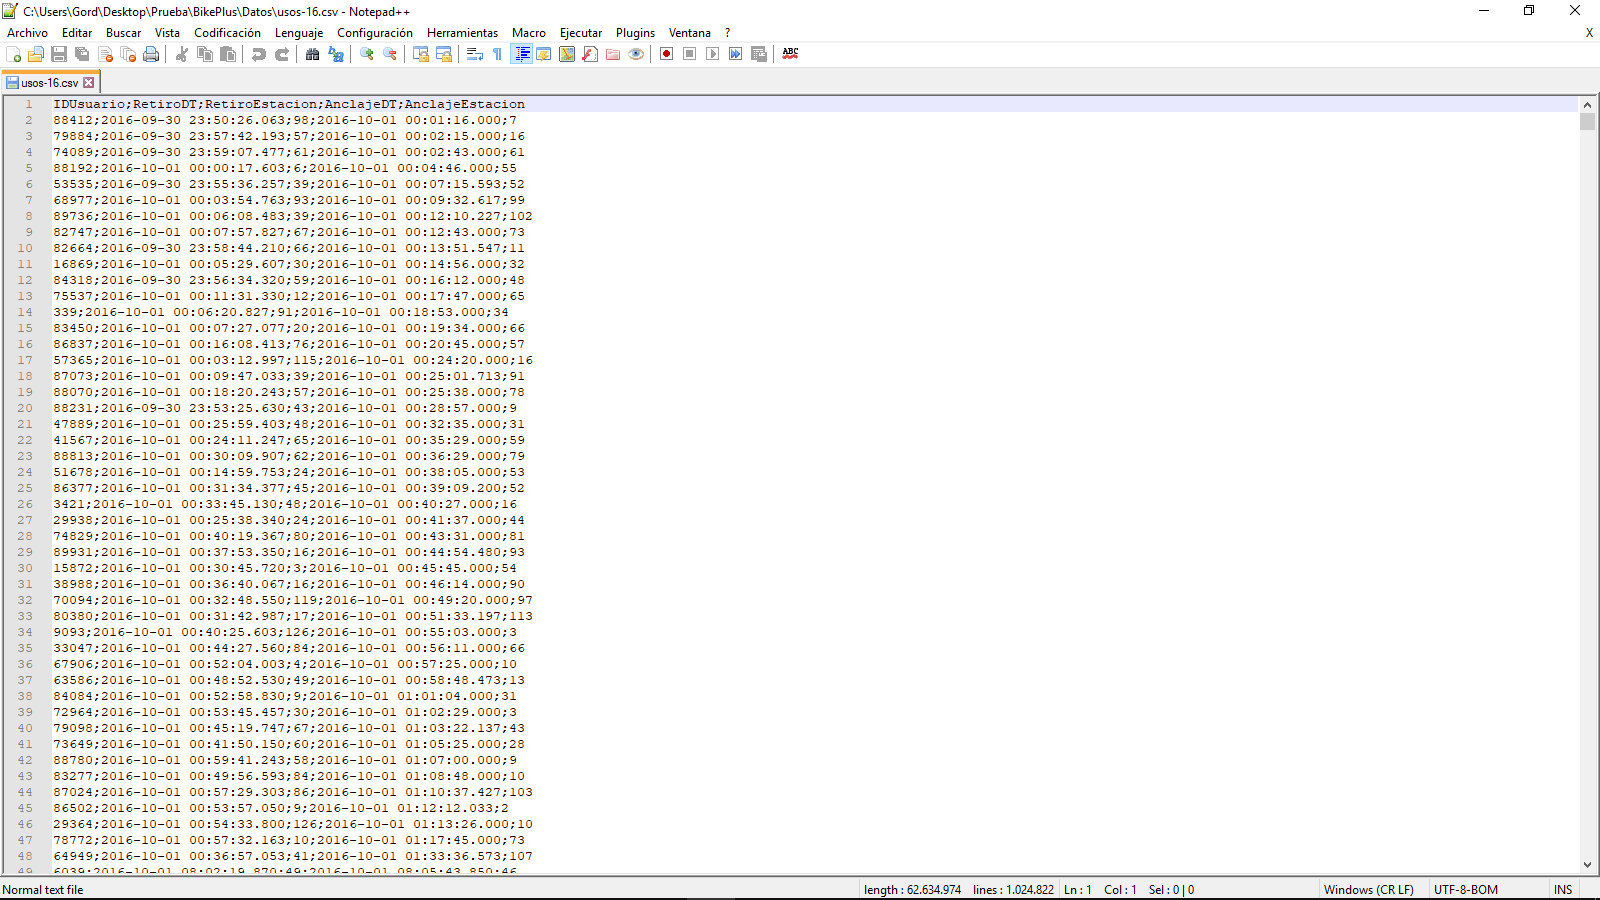
Task: Expand the Macro menu
Action: coord(529,33)
